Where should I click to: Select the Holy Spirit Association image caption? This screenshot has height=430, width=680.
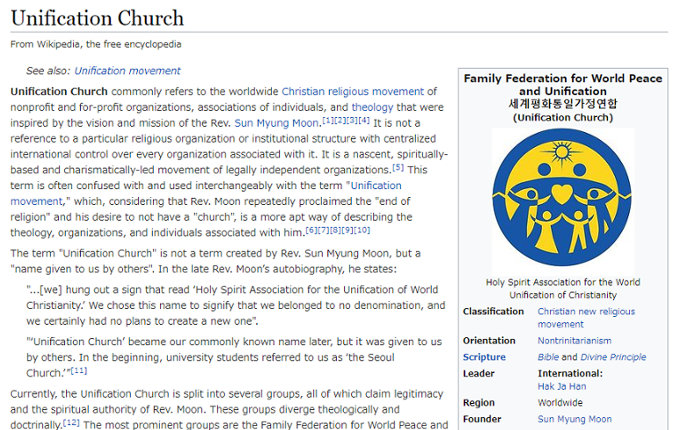click(563, 289)
